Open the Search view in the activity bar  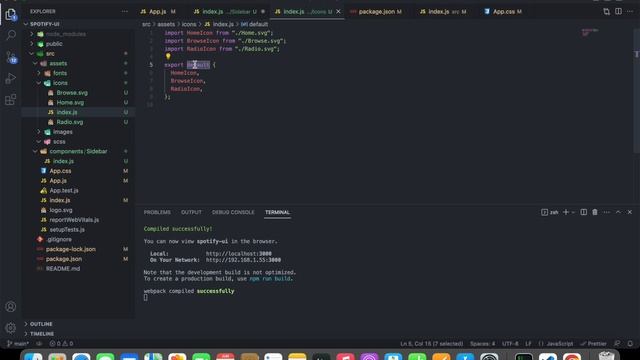click(11, 35)
